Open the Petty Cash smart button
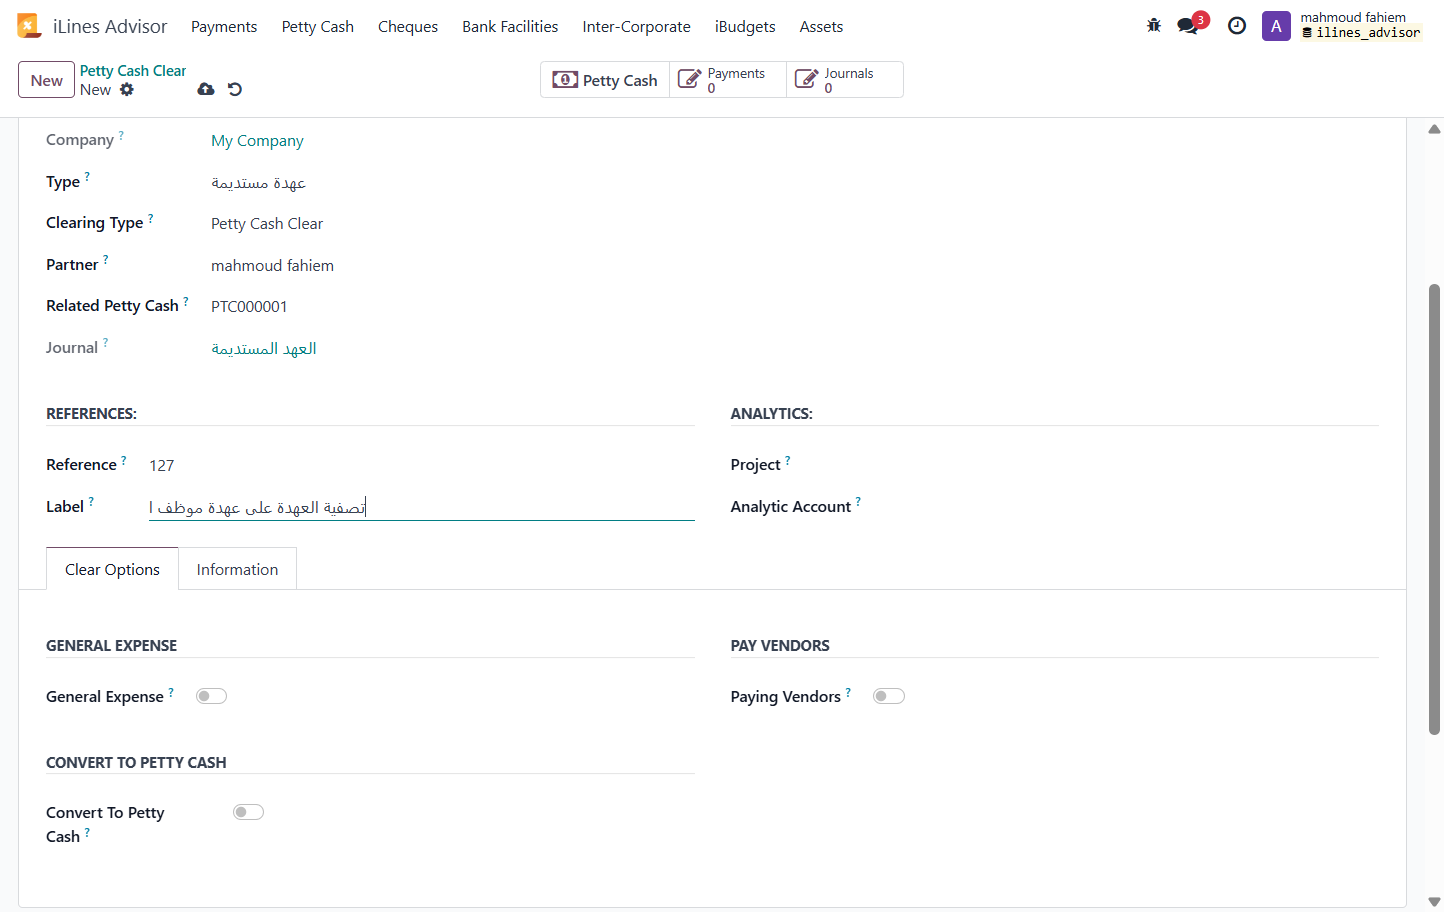Image resolution: width=1444 pixels, height=912 pixels. 605,80
